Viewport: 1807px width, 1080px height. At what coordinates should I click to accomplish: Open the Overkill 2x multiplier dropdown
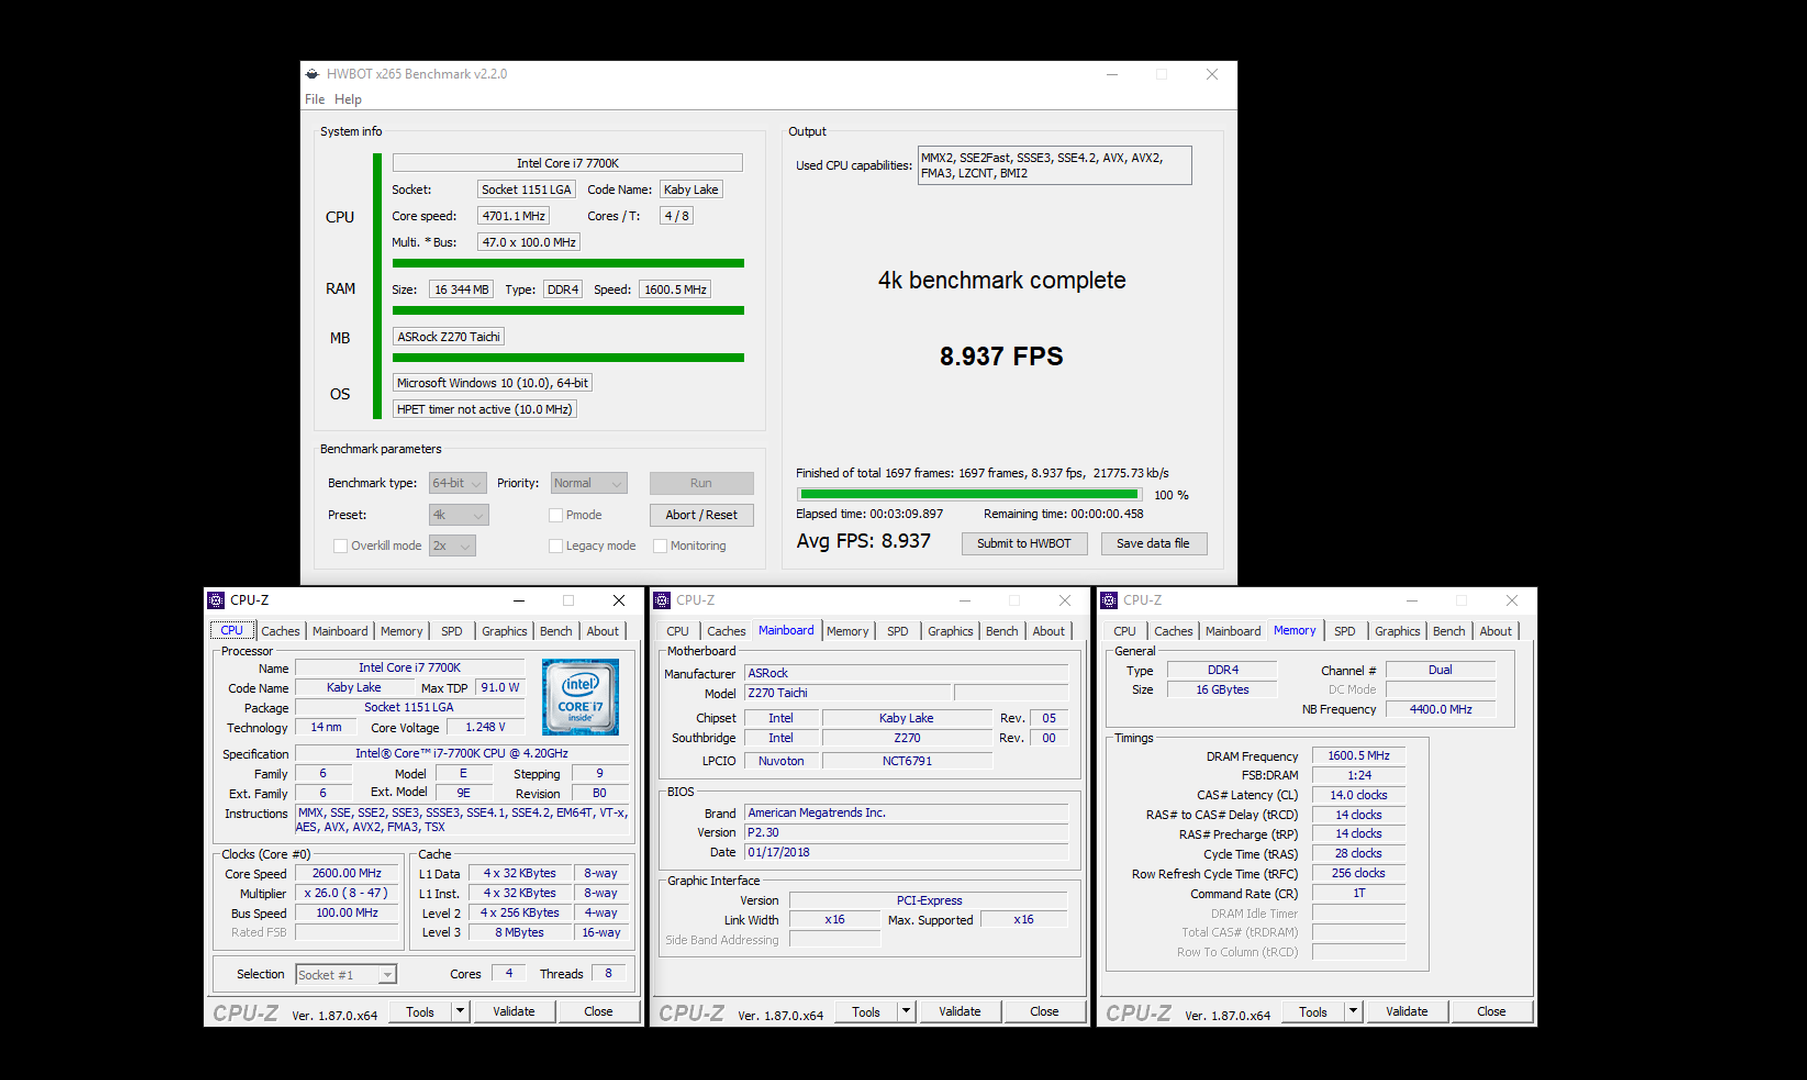tap(452, 546)
